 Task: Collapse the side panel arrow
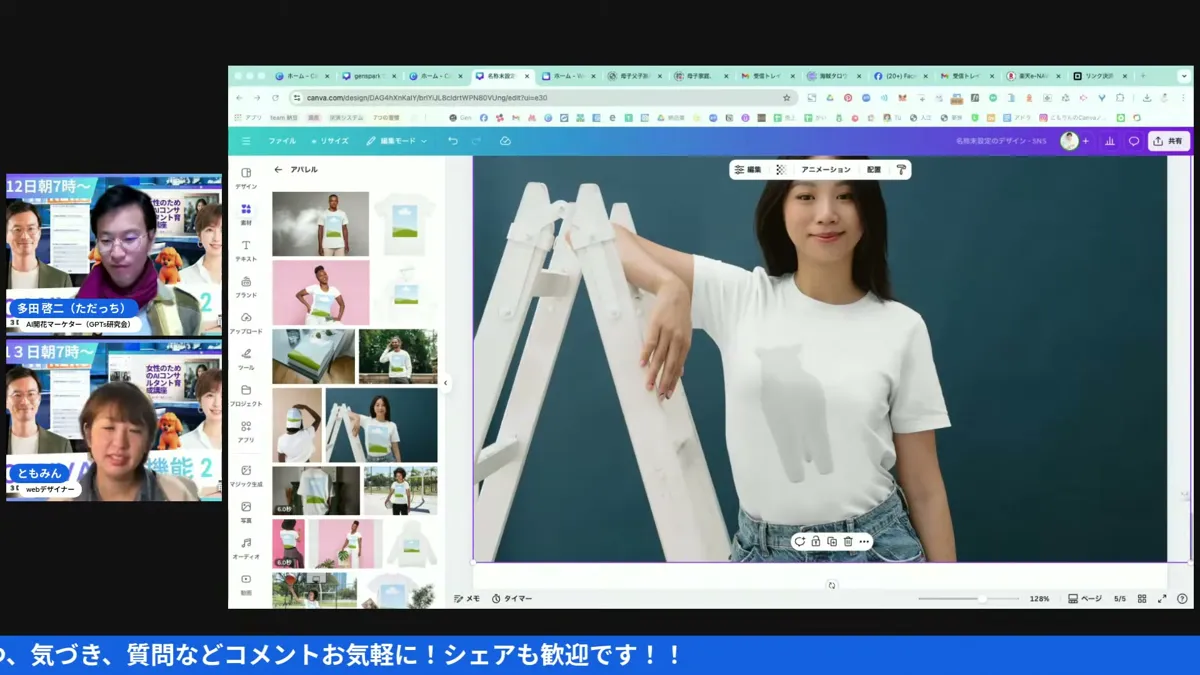(446, 383)
